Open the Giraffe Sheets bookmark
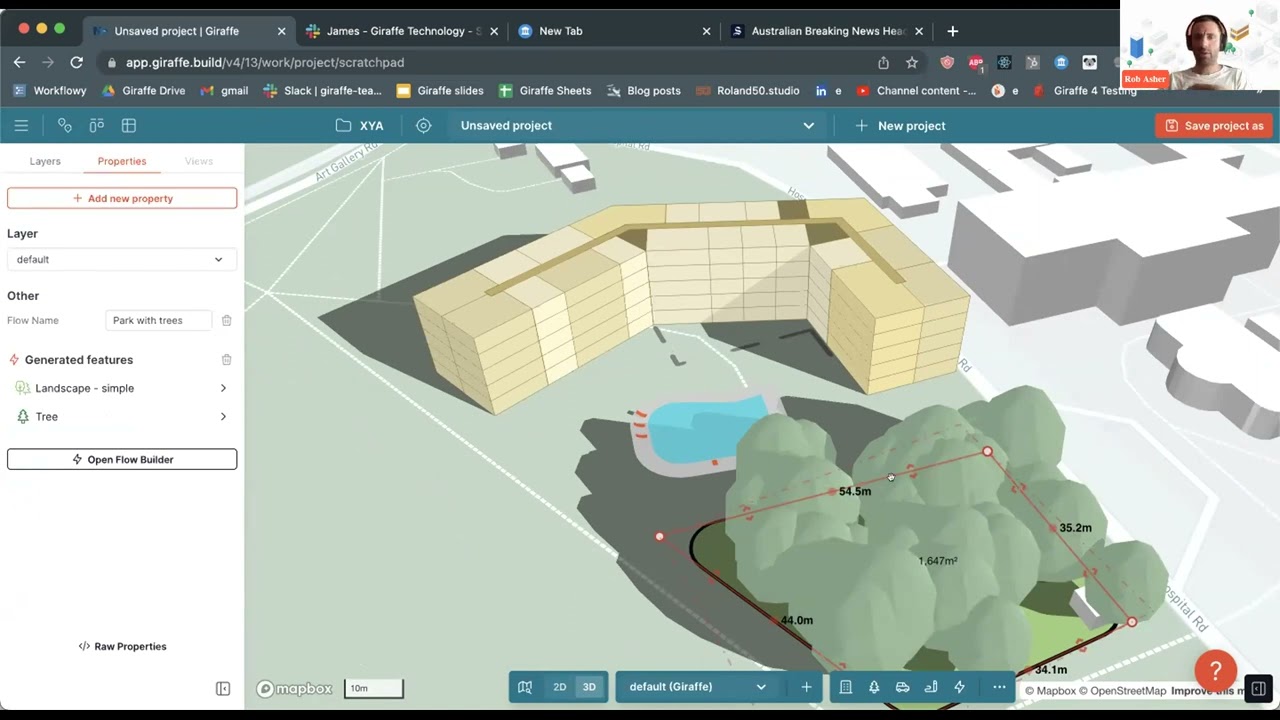Image resolution: width=1280 pixels, height=720 pixels. (x=545, y=90)
